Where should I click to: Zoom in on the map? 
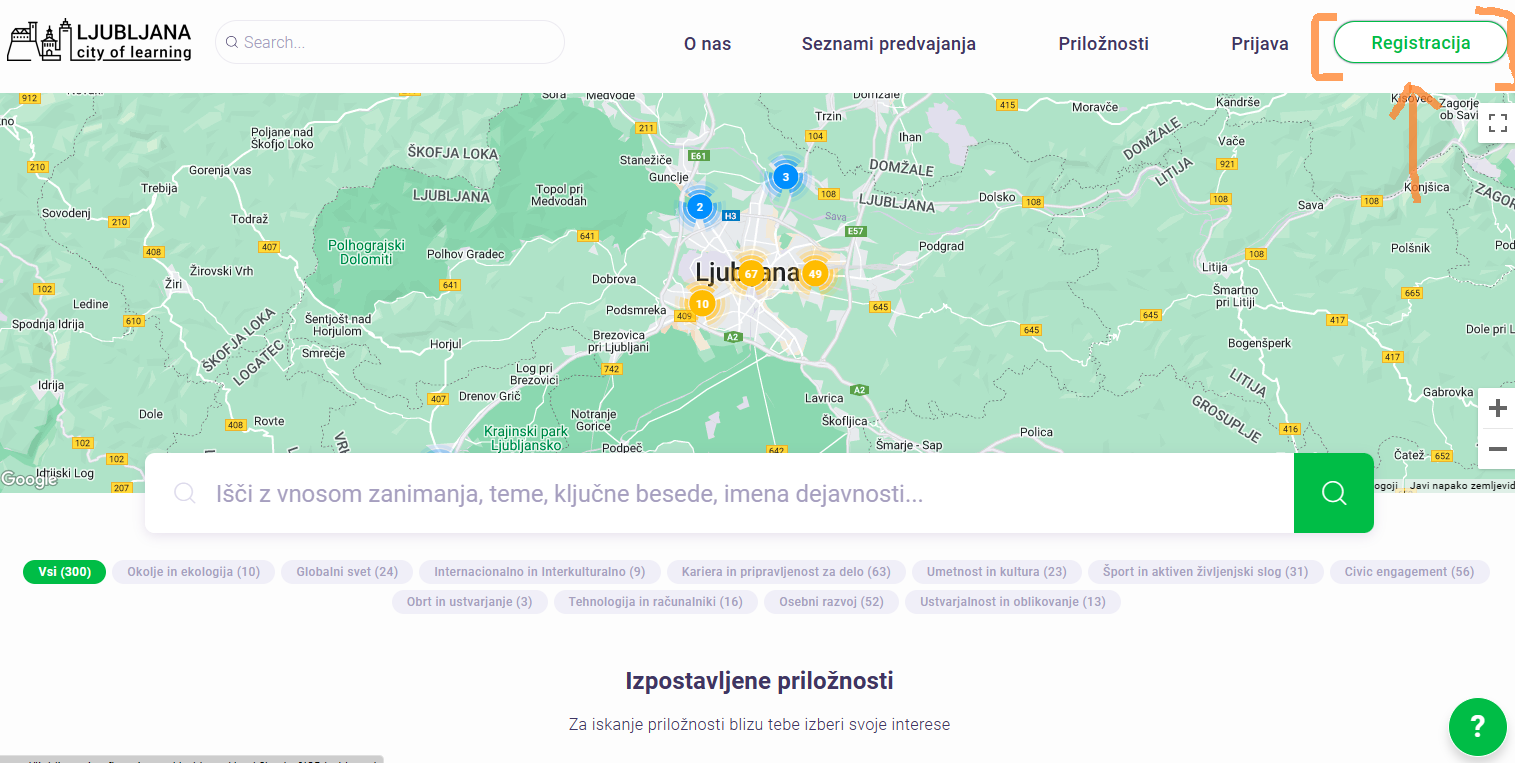(x=1497, y=408)
